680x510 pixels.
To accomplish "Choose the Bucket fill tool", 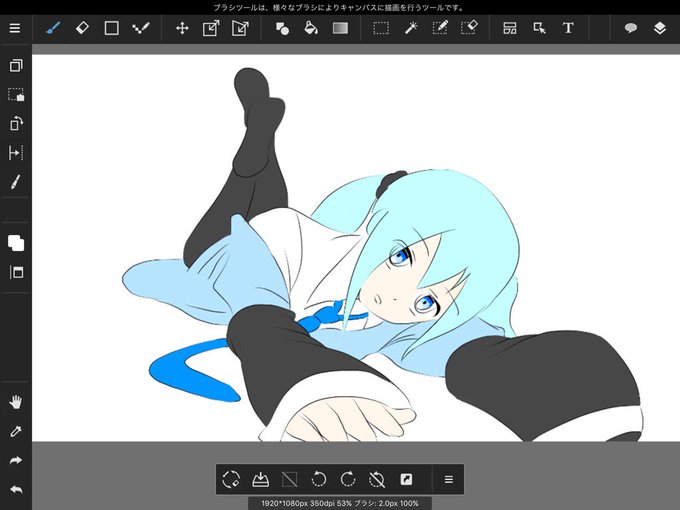I will click(x=311, y=28).
